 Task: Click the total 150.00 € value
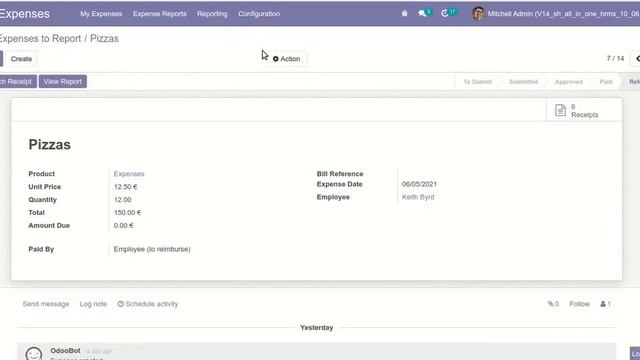[127, 213]
